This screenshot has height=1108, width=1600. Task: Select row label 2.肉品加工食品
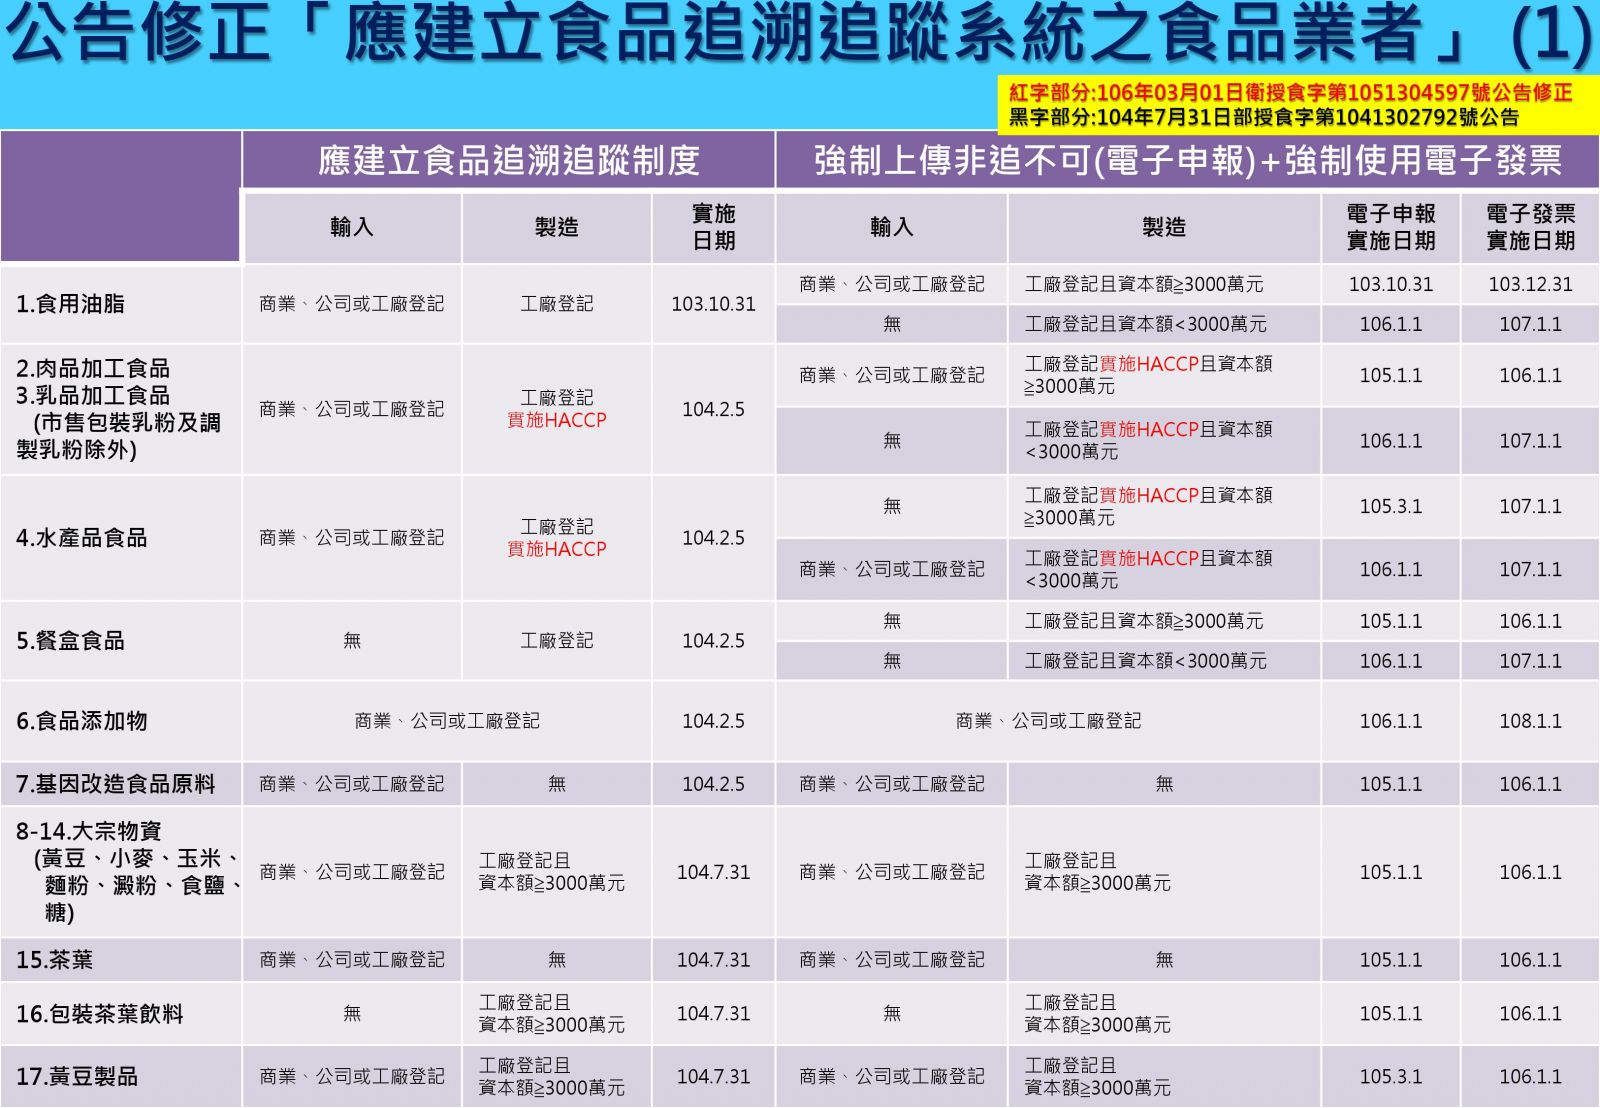93,369
